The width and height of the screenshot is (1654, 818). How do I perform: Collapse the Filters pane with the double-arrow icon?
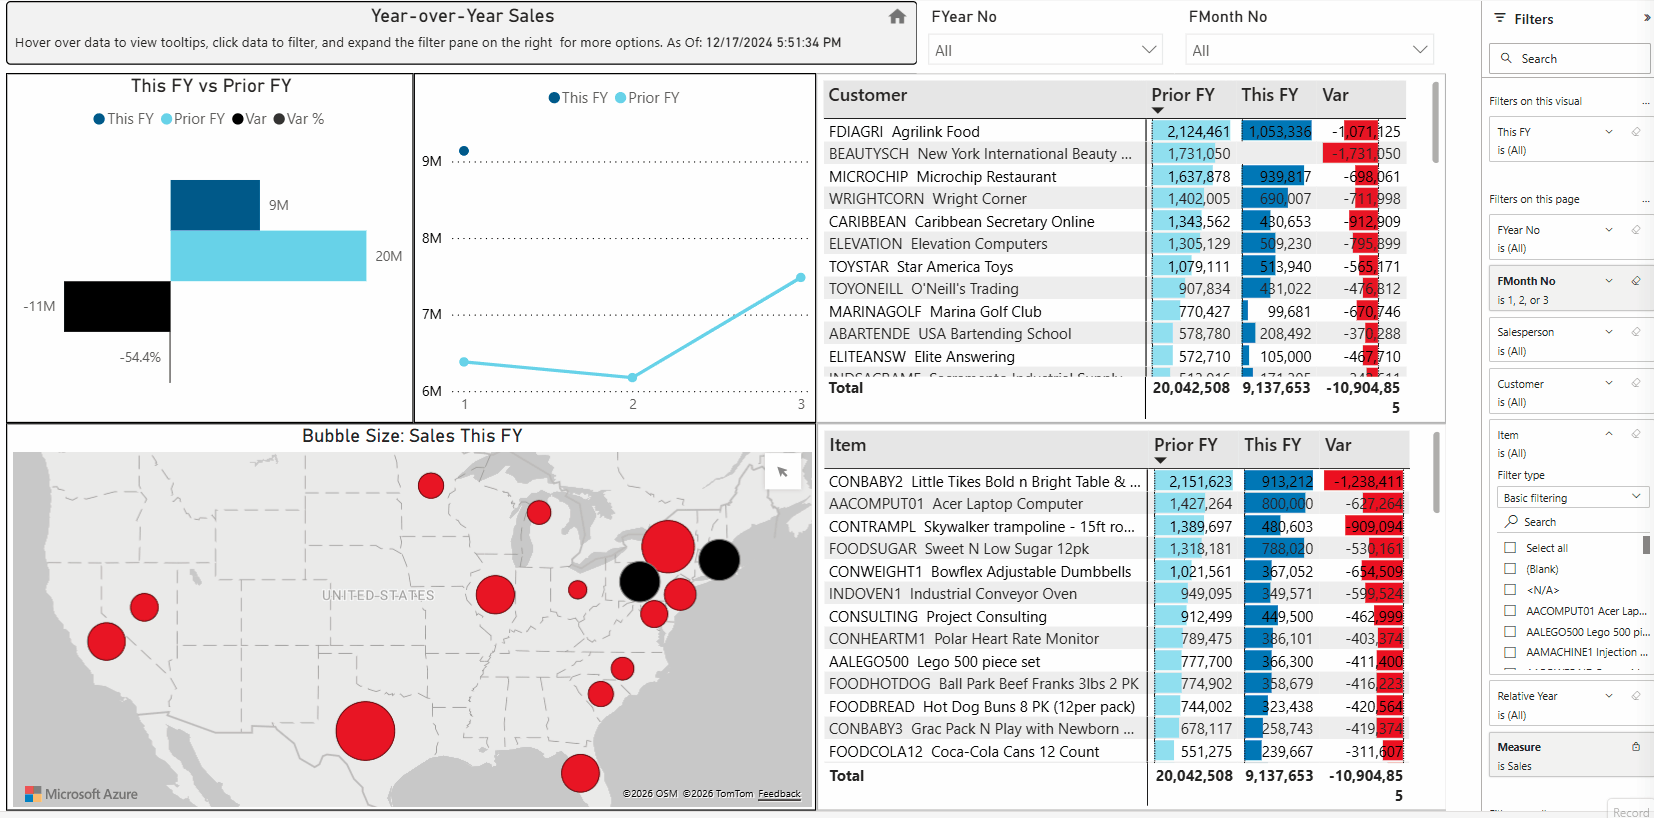coord(1646,18)
